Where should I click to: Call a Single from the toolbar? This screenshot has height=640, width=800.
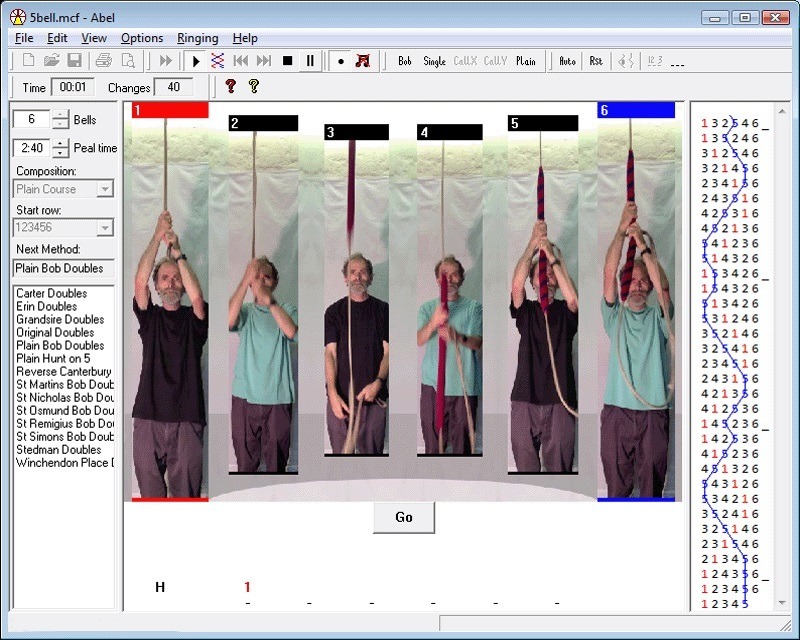[434, 61]
